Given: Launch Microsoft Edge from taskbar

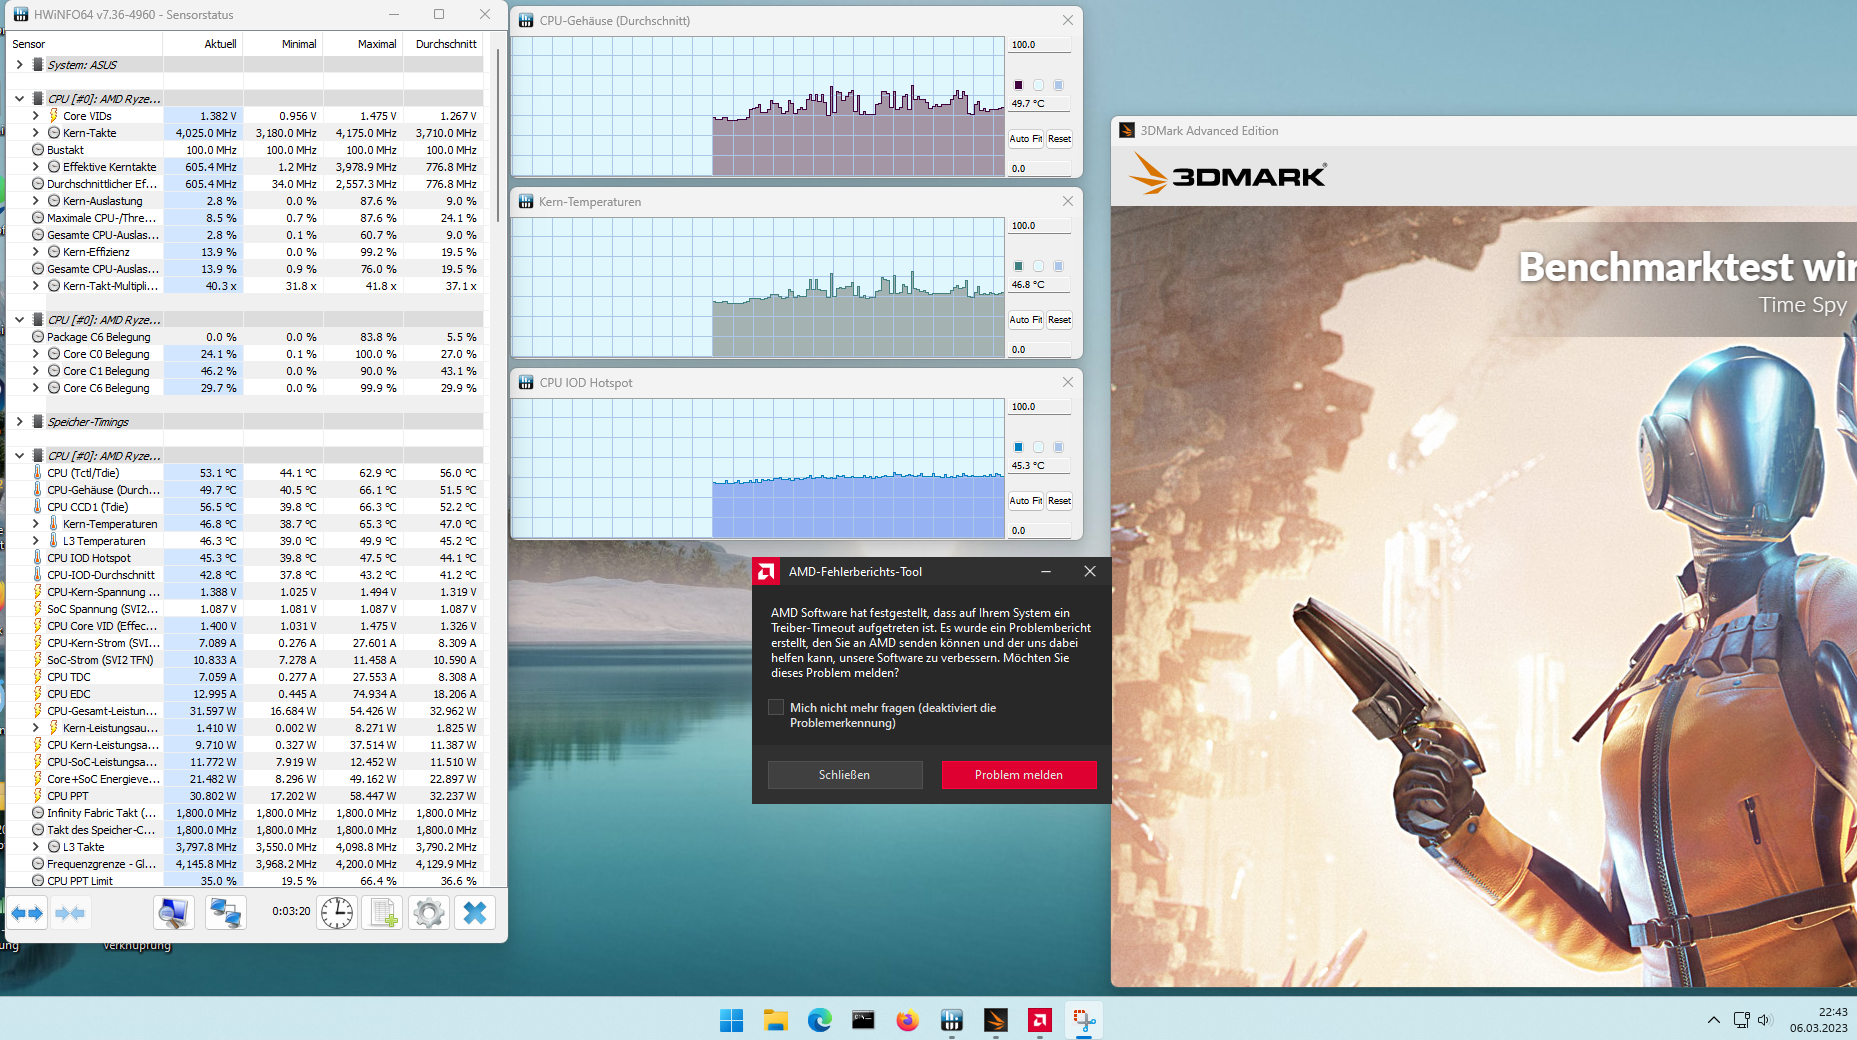Looking at the screenshot, I should 820,1020.
